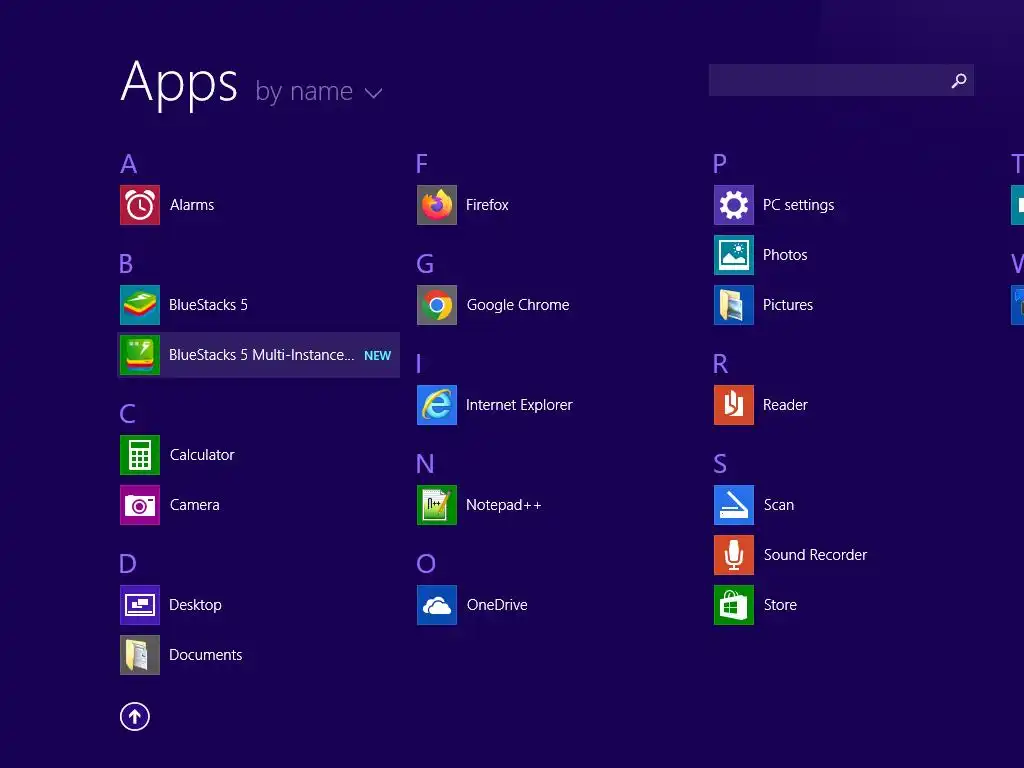Select letter header N
Viewport: 1024px width, 768px height.
[425, 464]
